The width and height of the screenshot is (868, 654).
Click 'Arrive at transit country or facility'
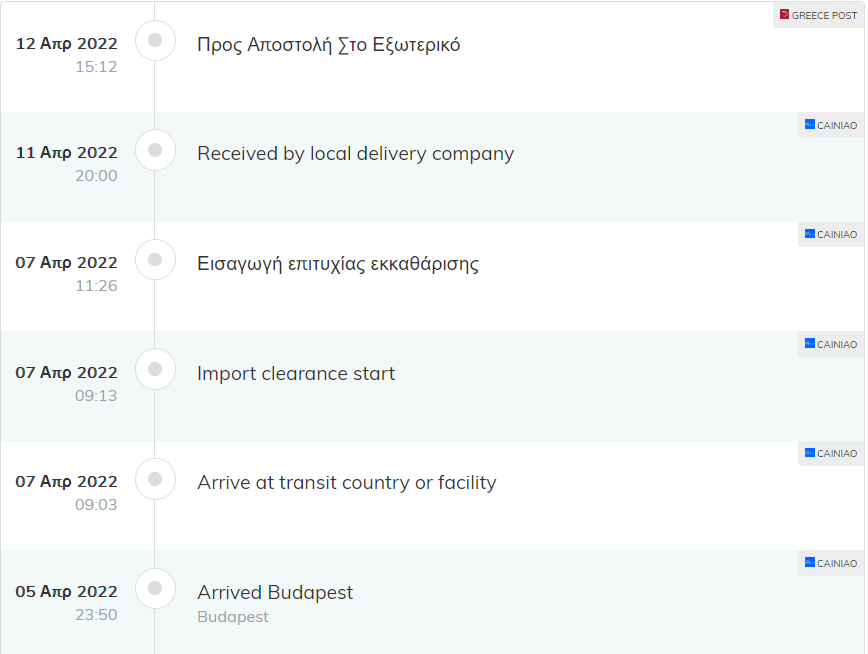click(x=347, y=483)
